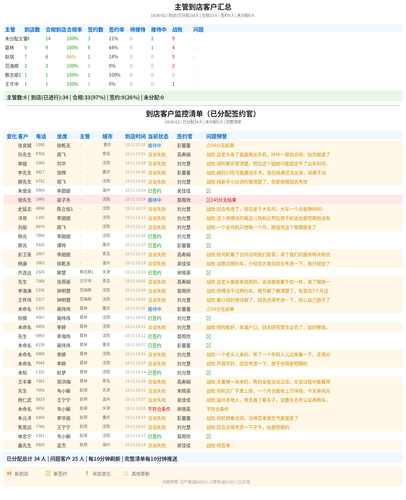Viewport: 406px width, 500px height.
Task: Click the green check icon in row 2361
Action: tap(208, 436)
